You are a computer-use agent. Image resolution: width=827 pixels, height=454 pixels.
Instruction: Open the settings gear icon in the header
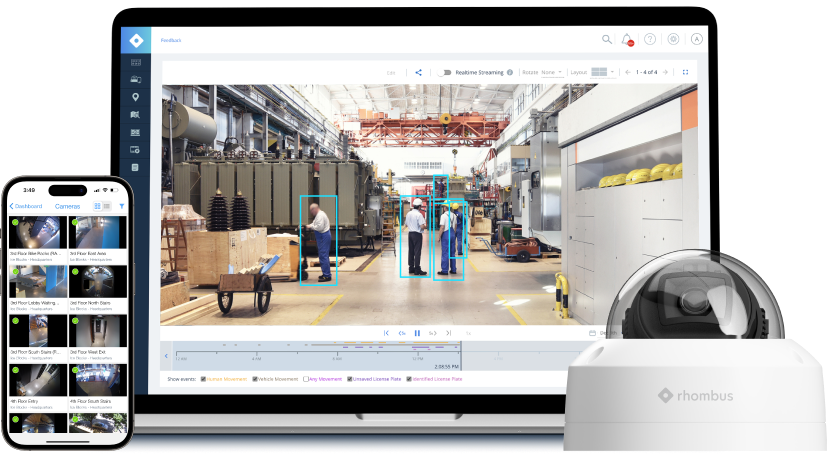[x=673, y=39]
